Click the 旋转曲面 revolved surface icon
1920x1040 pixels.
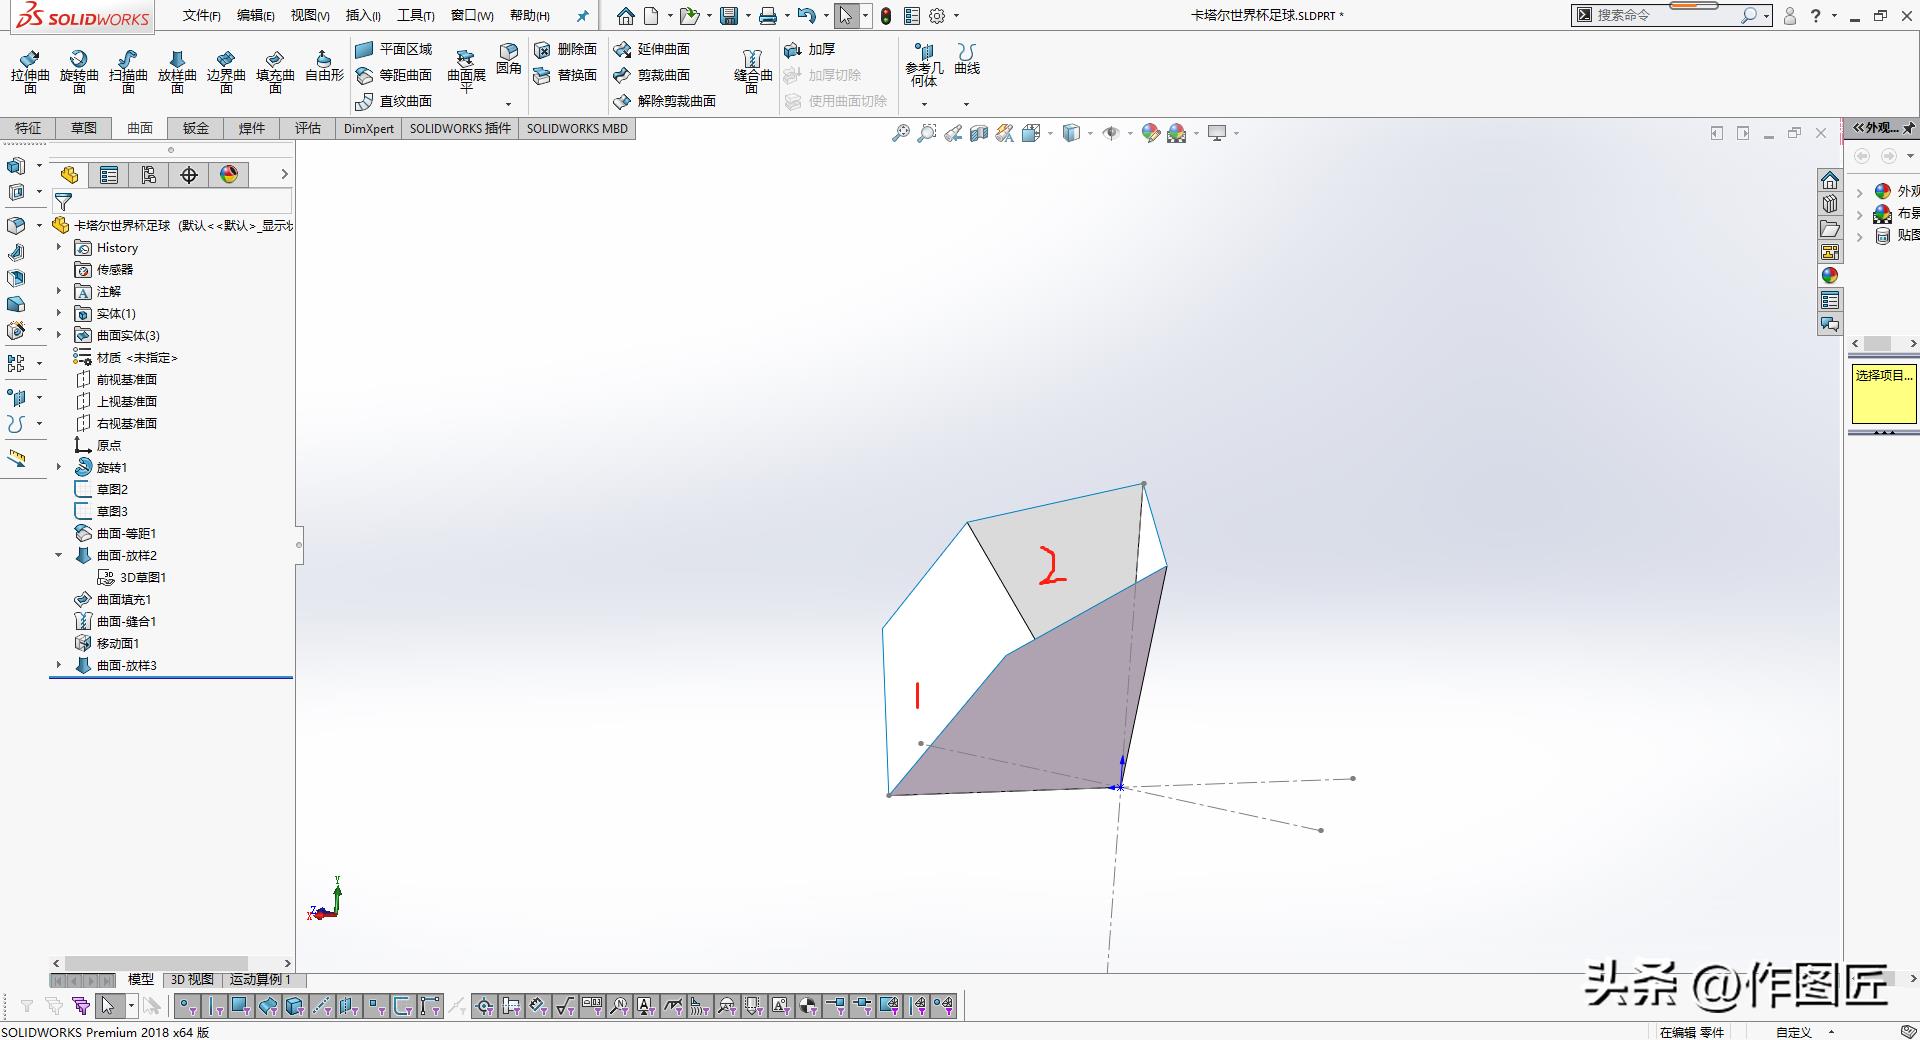pyautogui.click(x=79, y=70)
